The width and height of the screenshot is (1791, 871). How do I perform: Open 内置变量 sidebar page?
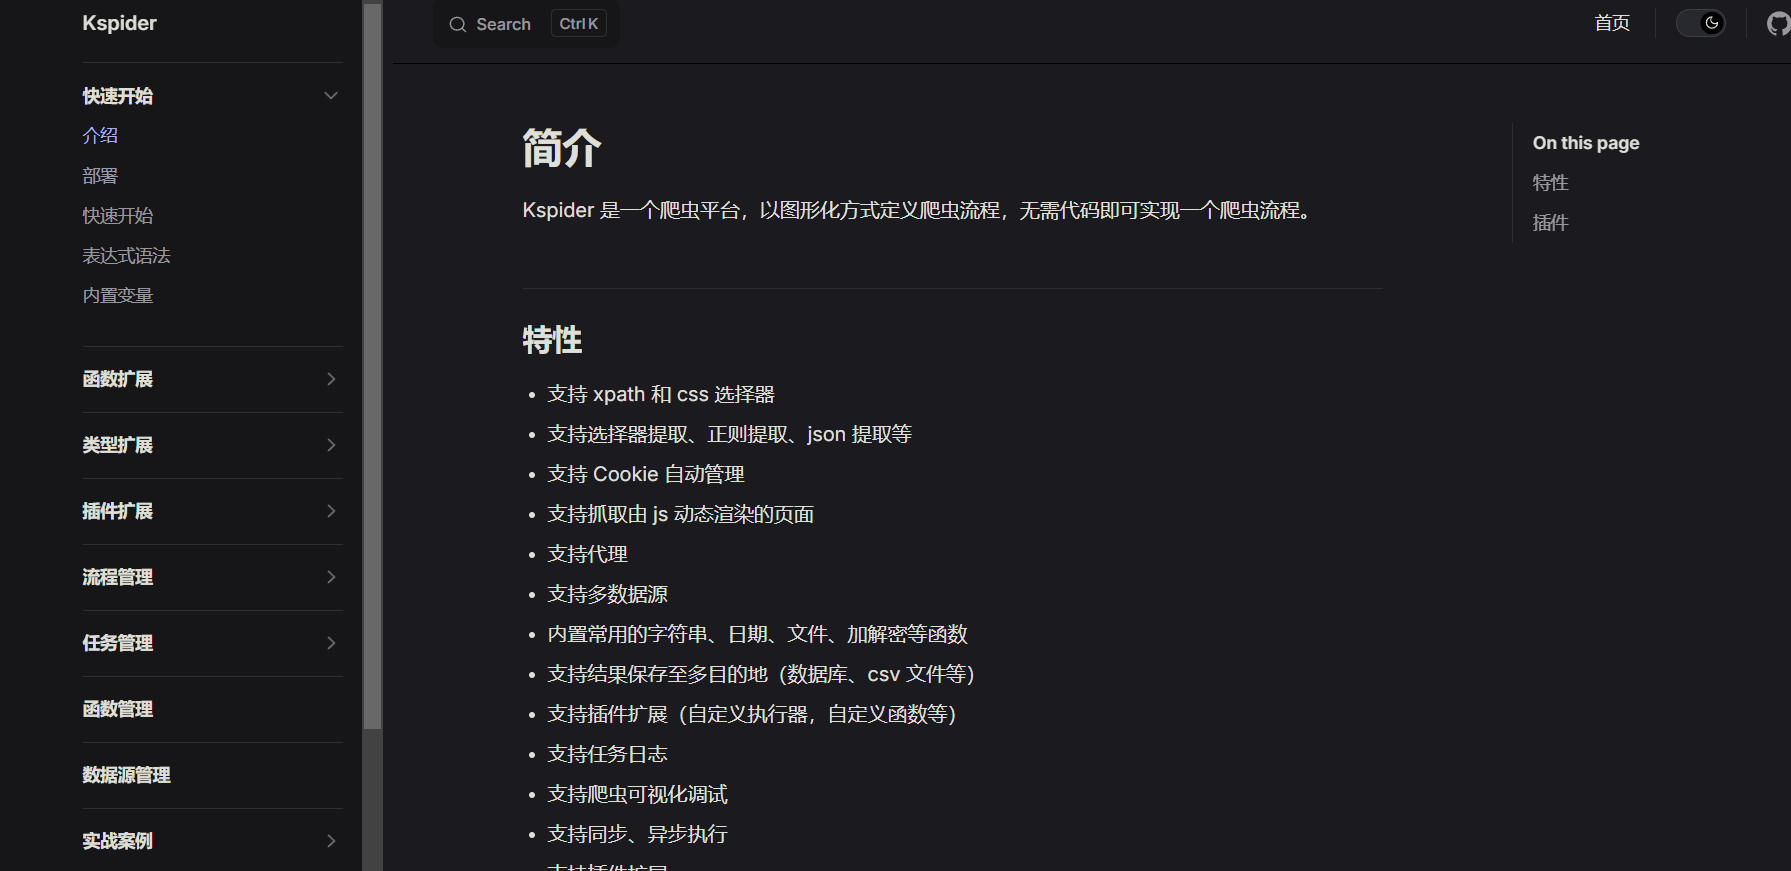click(118, 296)
